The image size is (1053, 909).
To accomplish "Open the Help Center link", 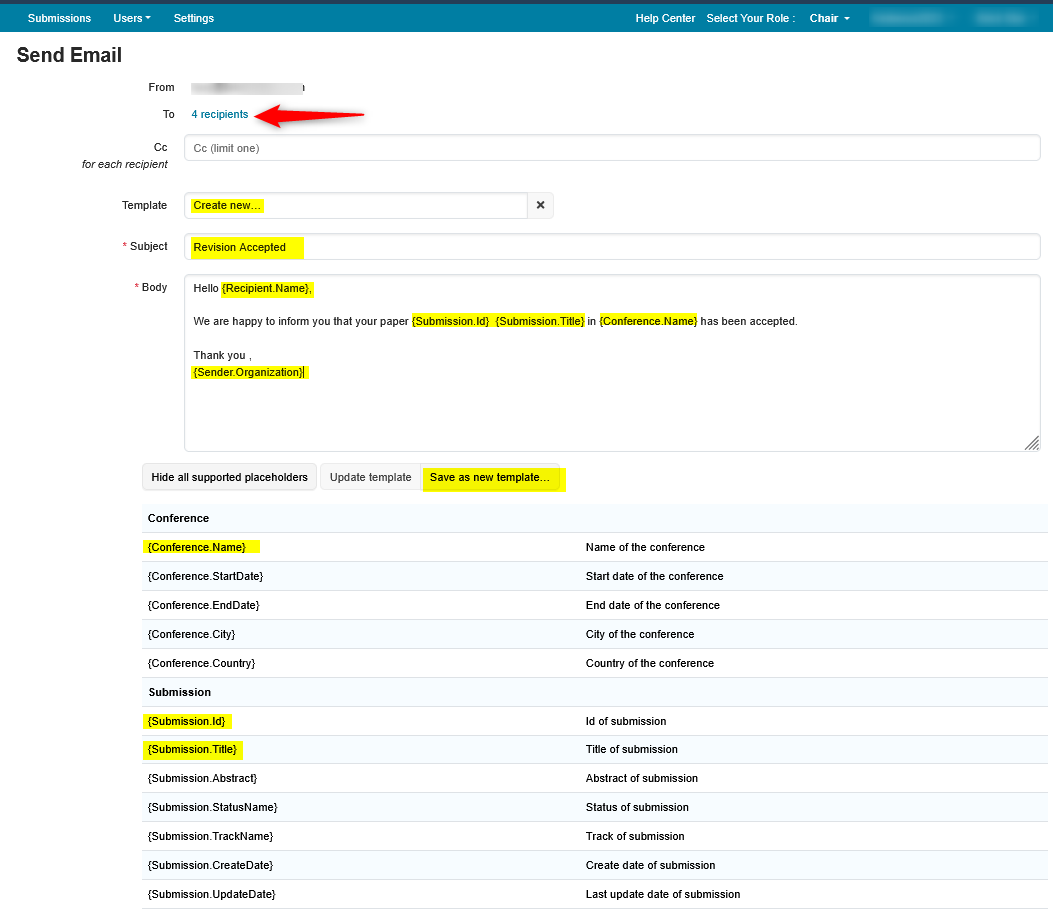I will tap(665, 18).
